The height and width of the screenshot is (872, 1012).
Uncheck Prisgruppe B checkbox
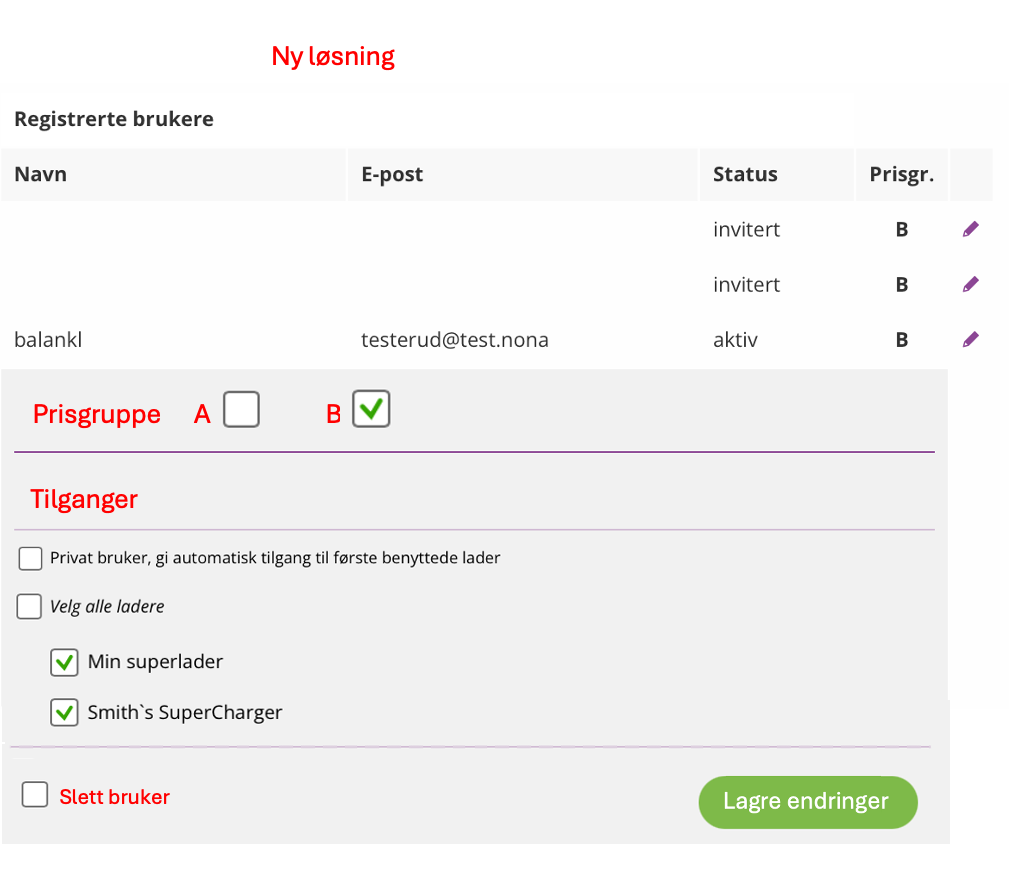(x=371, y=409)
